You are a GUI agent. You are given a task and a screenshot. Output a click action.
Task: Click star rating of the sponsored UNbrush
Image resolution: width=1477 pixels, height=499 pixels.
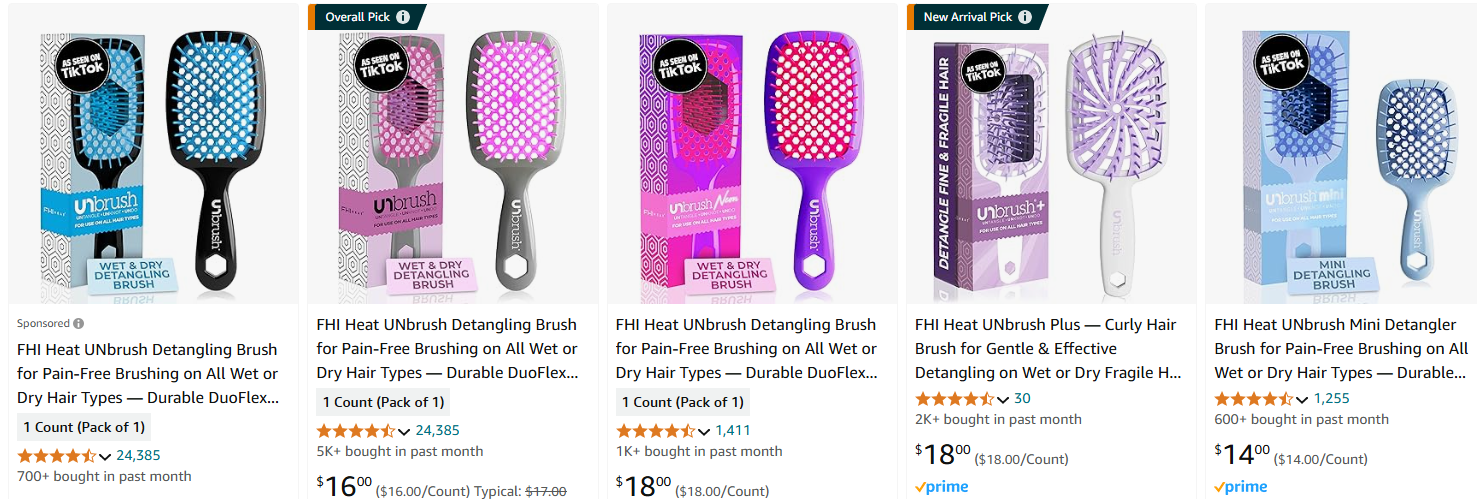point(56,455)
